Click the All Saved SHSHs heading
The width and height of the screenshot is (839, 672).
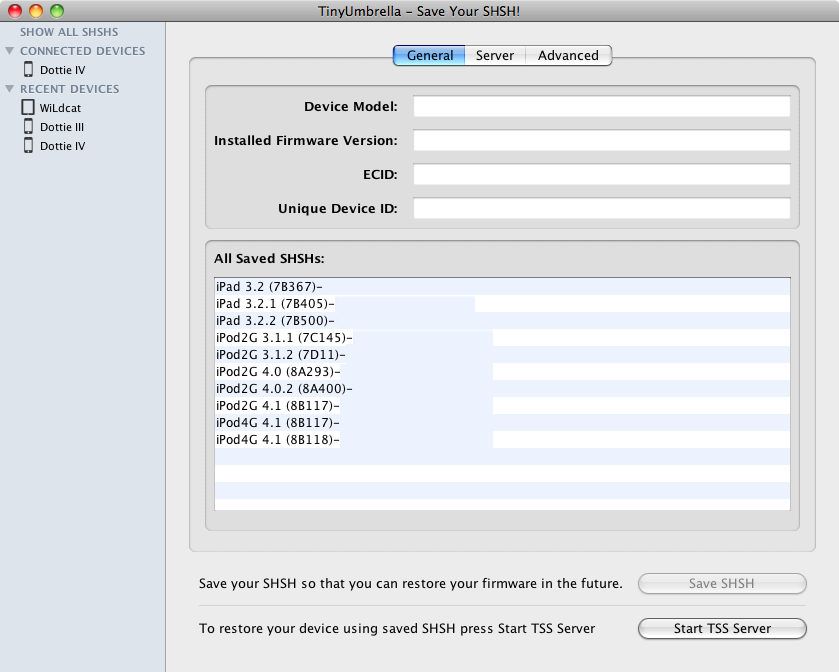click(269, 259)
